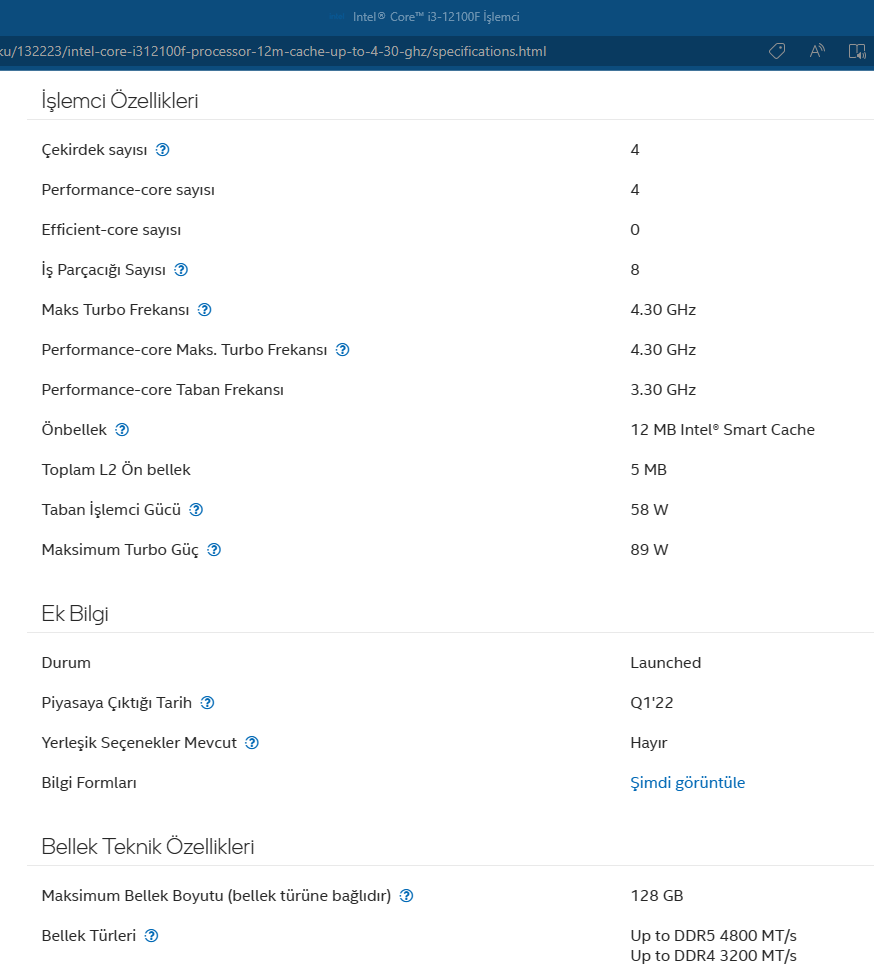Open help icon beside Maksimum Bellek Boyutu

[407, 896]
